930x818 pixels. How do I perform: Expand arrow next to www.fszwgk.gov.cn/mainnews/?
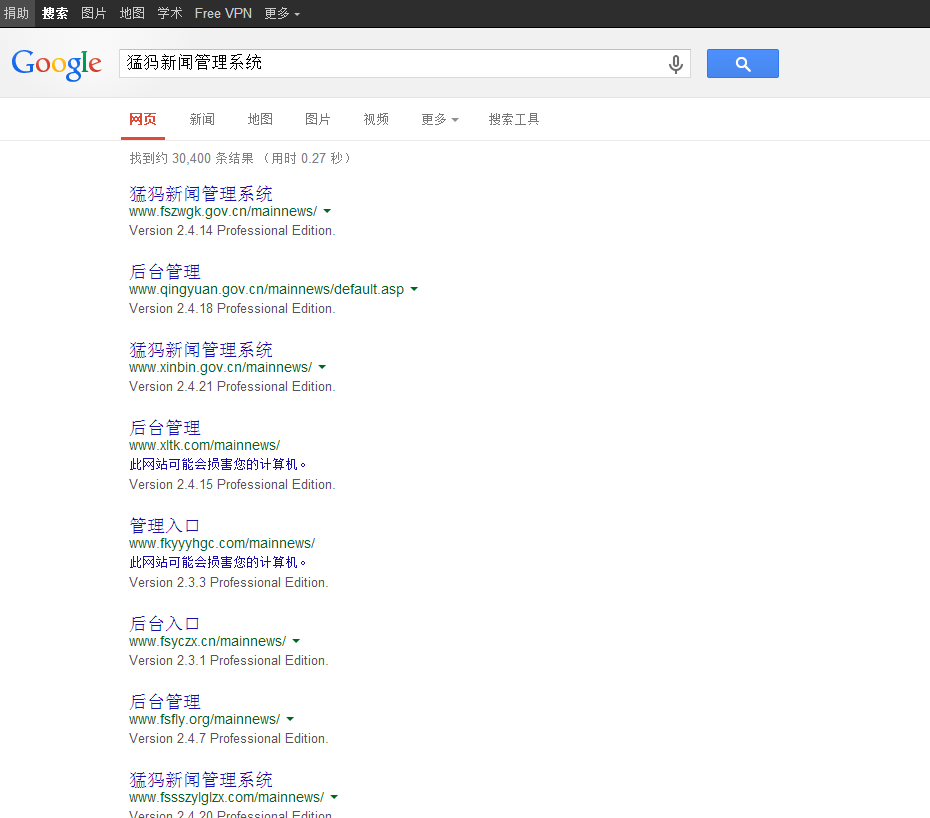pos(327,211)
